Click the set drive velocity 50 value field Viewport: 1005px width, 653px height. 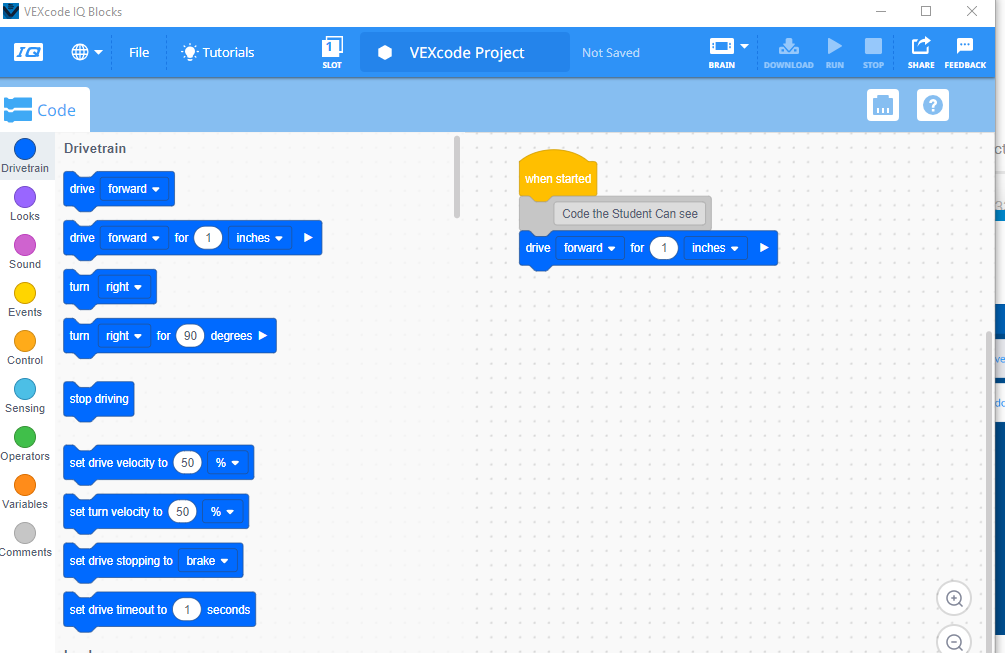point(187,463)
